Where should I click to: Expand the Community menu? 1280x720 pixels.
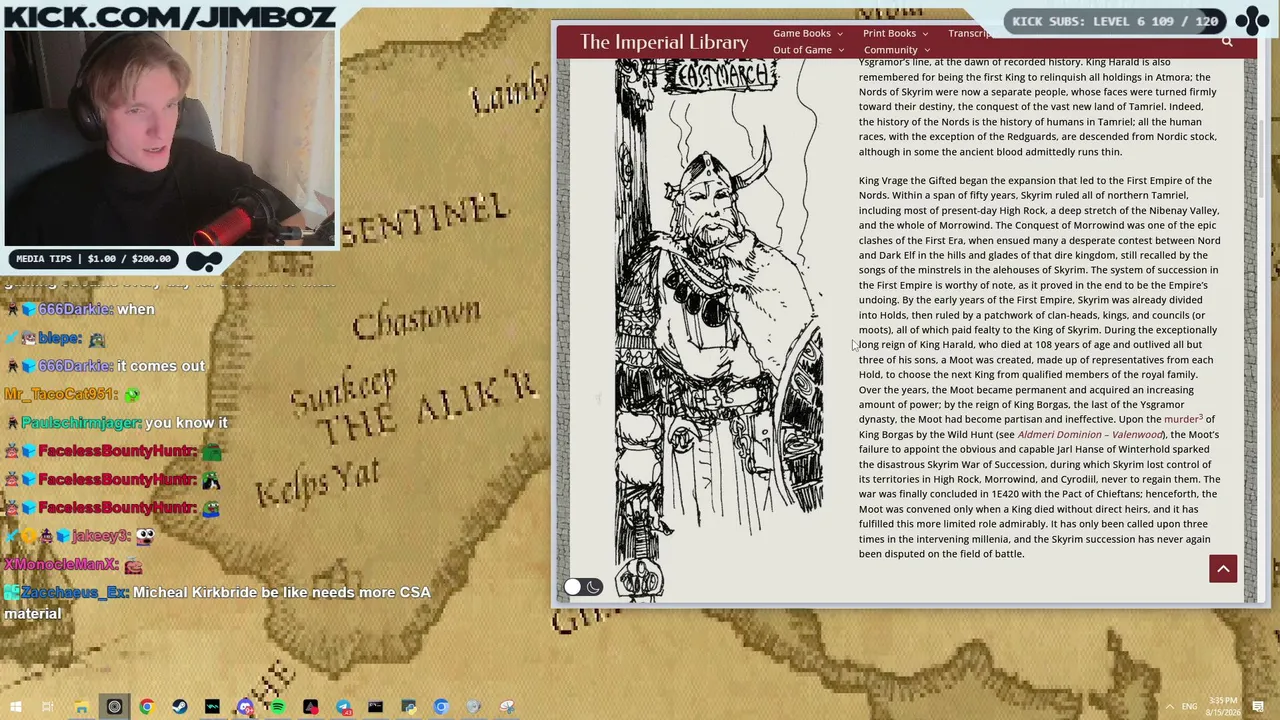click(897, 50)
